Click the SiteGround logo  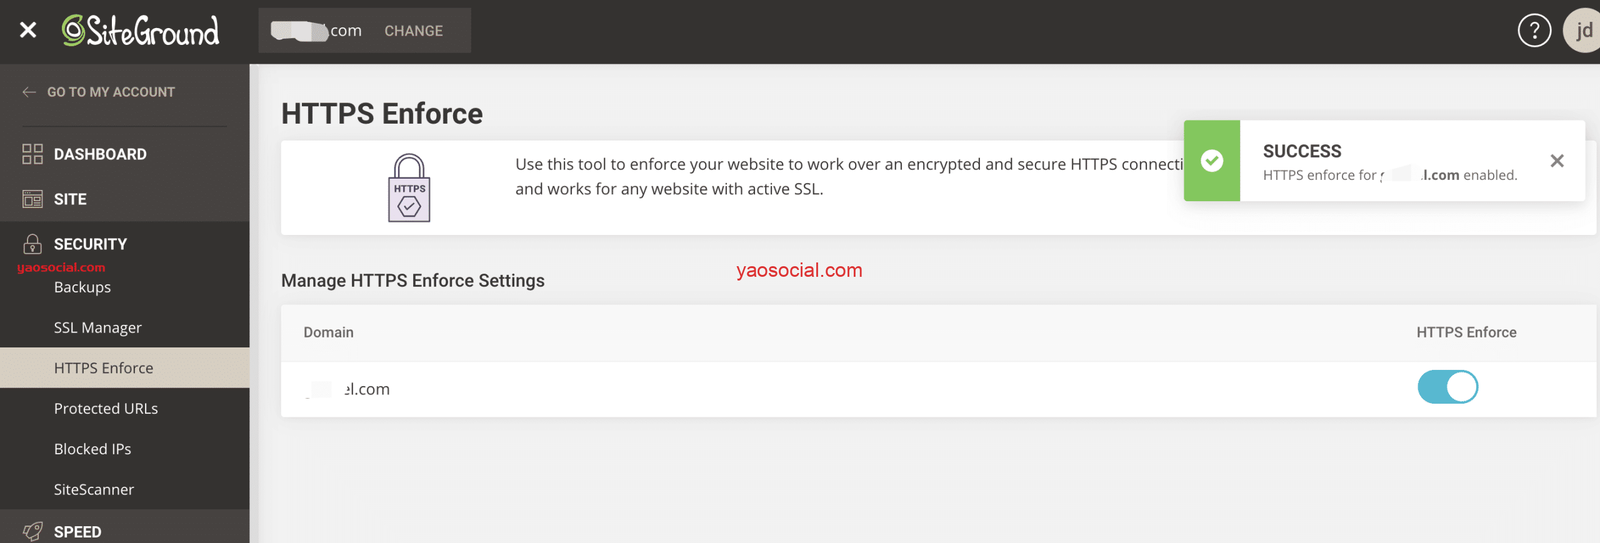point(141,31)
